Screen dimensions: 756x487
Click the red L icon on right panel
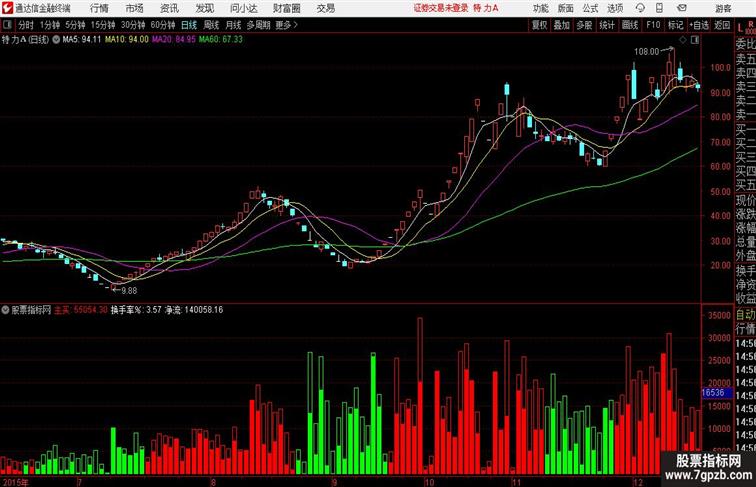(x=741, y=27)
